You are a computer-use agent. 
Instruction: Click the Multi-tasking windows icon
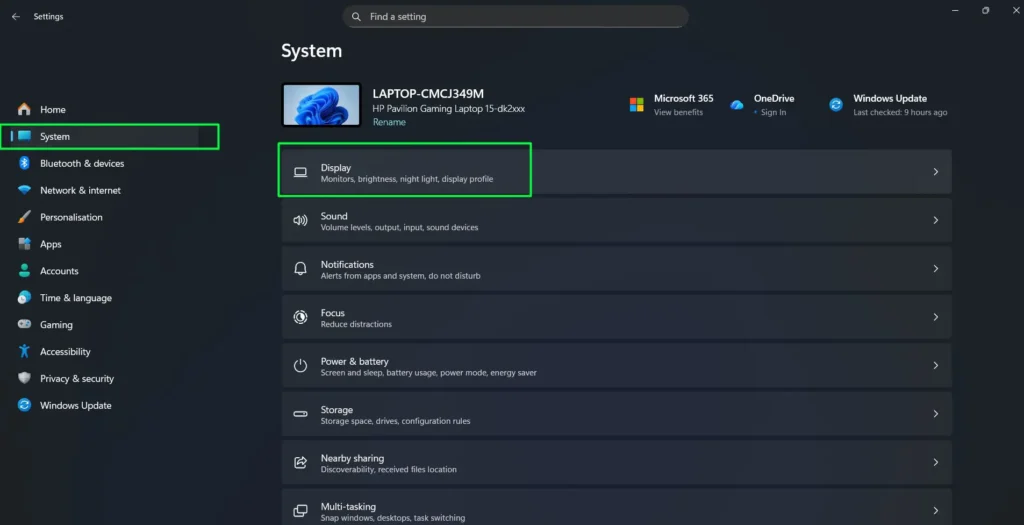pyautogui.click(x=300, y=511)
